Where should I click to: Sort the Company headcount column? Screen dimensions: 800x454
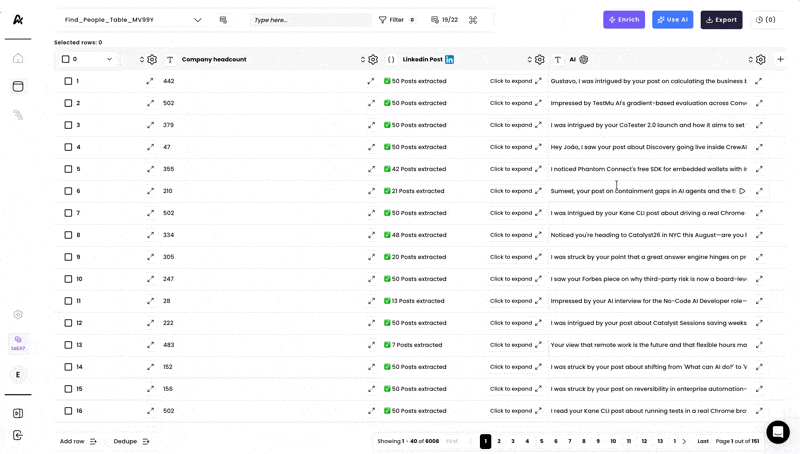(x=363, y=60)
